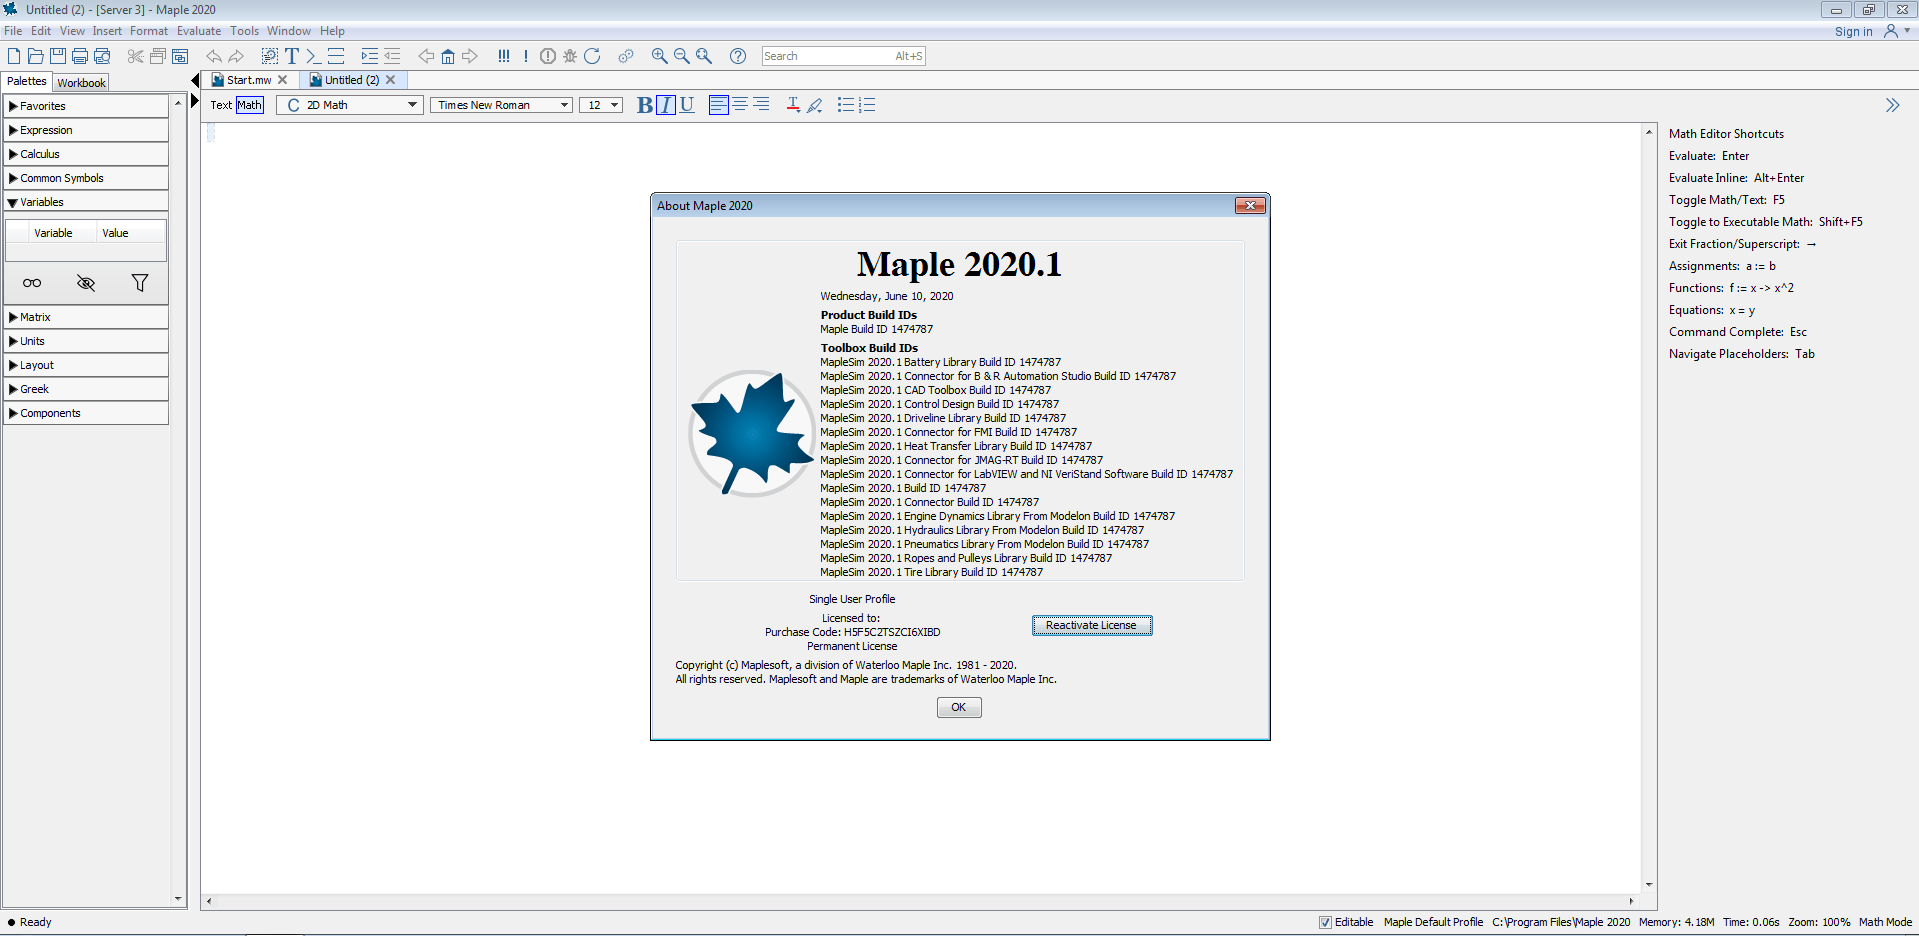The height and width of the screenshot is (936, 1919).
Task: Print the document with the printer icon
Action: coord(80,56)
